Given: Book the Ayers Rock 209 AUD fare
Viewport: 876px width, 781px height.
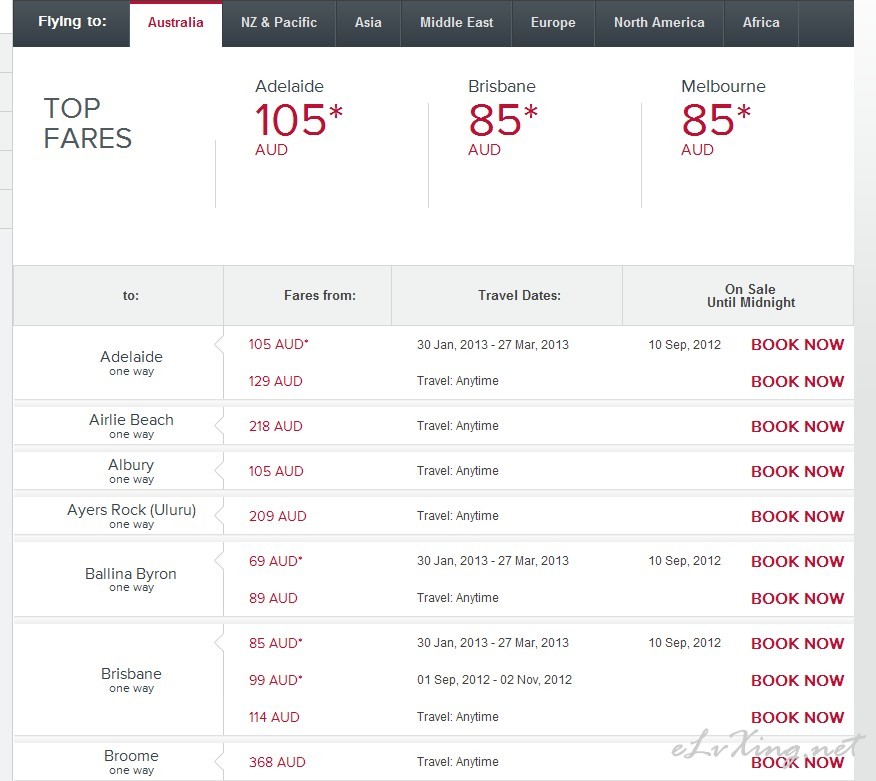Looking at the screenshot, I should [797, 517].
